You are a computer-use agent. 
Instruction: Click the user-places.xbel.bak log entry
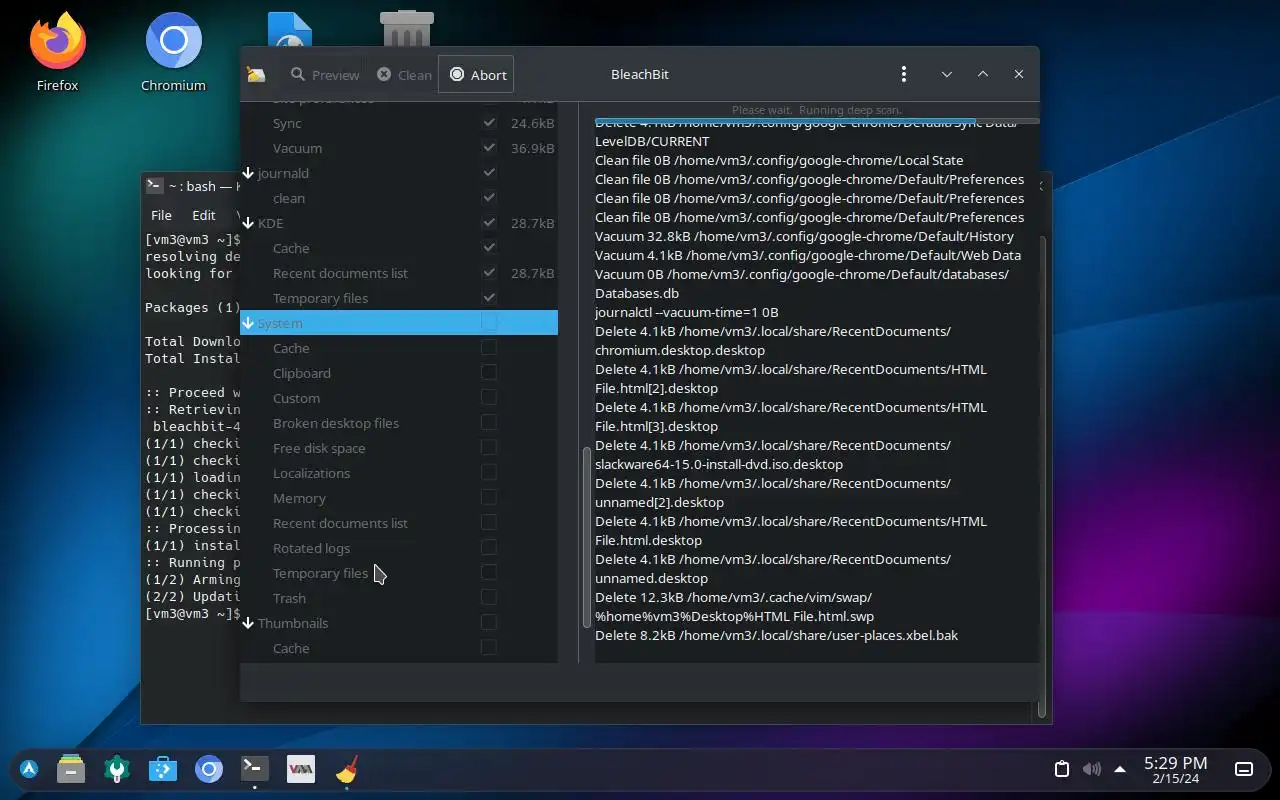coord(776,635)
